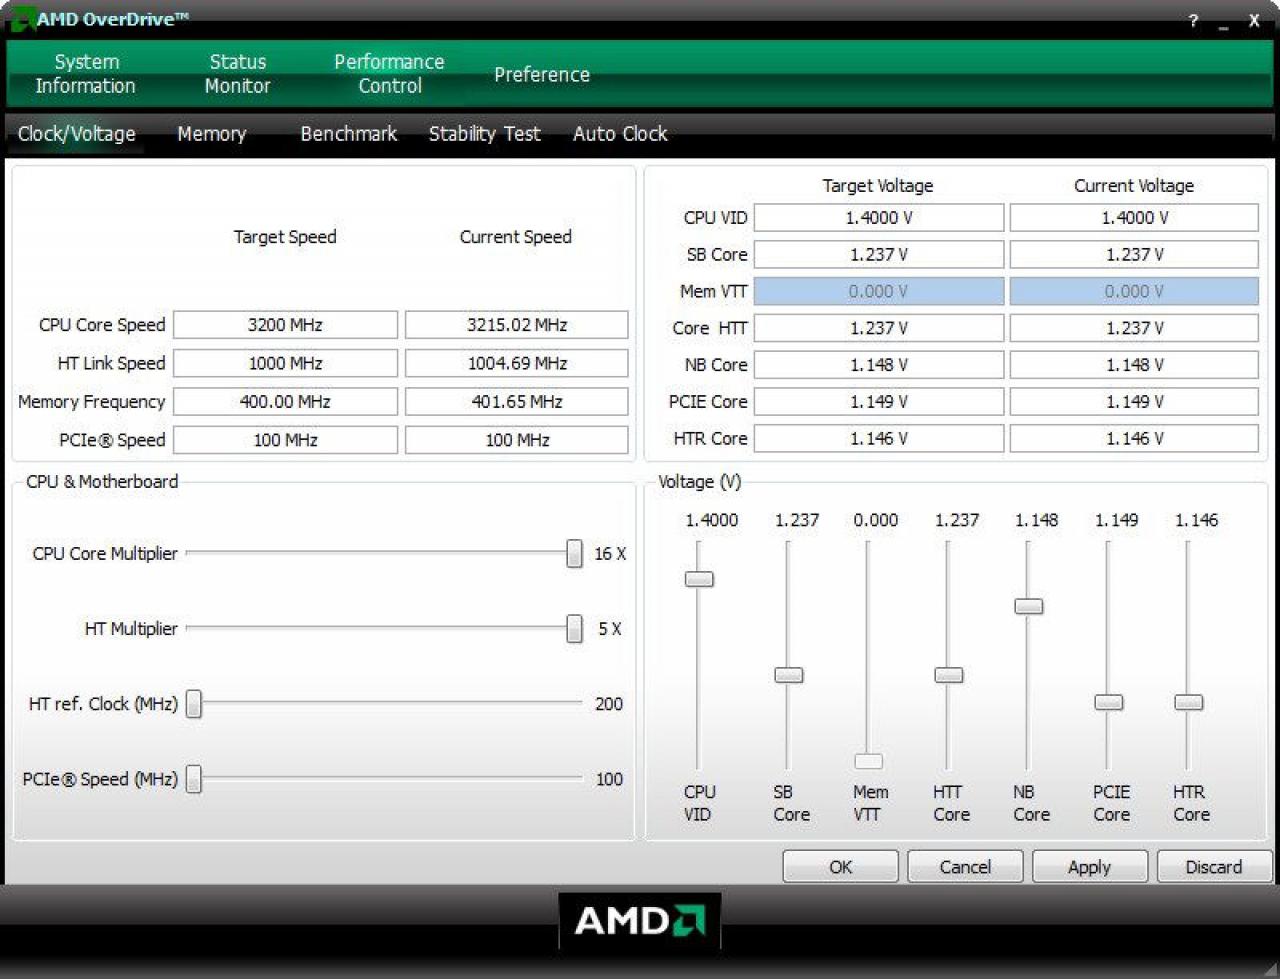Click the PCIe Speed target field 100 MHz
Image resolution: width=1280 pixels, height=979 pixels.
click(285, 440)
